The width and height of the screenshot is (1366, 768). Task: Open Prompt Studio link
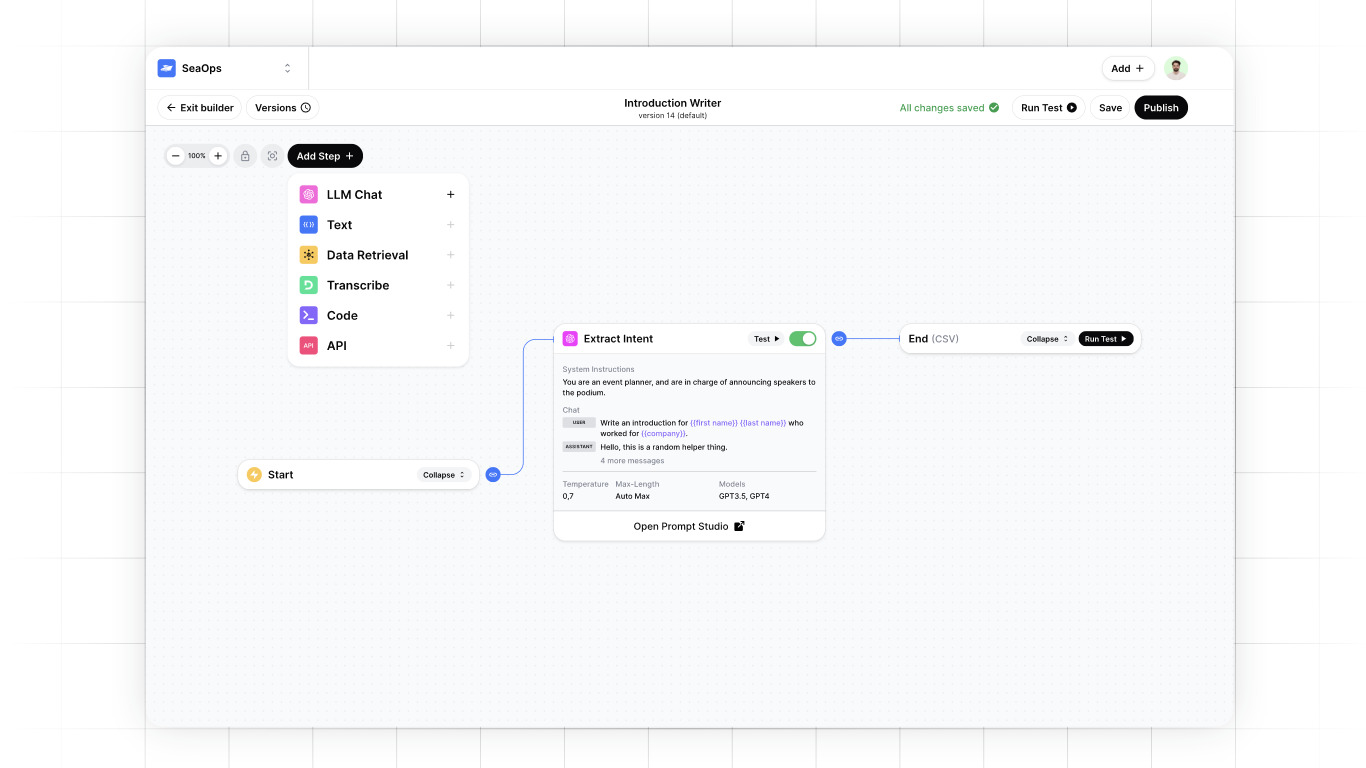(x=689, y=526)
